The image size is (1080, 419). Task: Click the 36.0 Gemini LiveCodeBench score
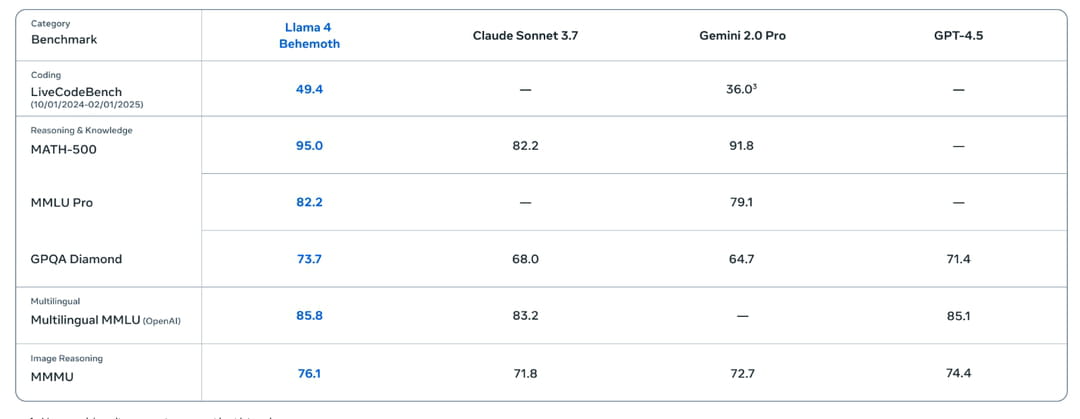742,90
